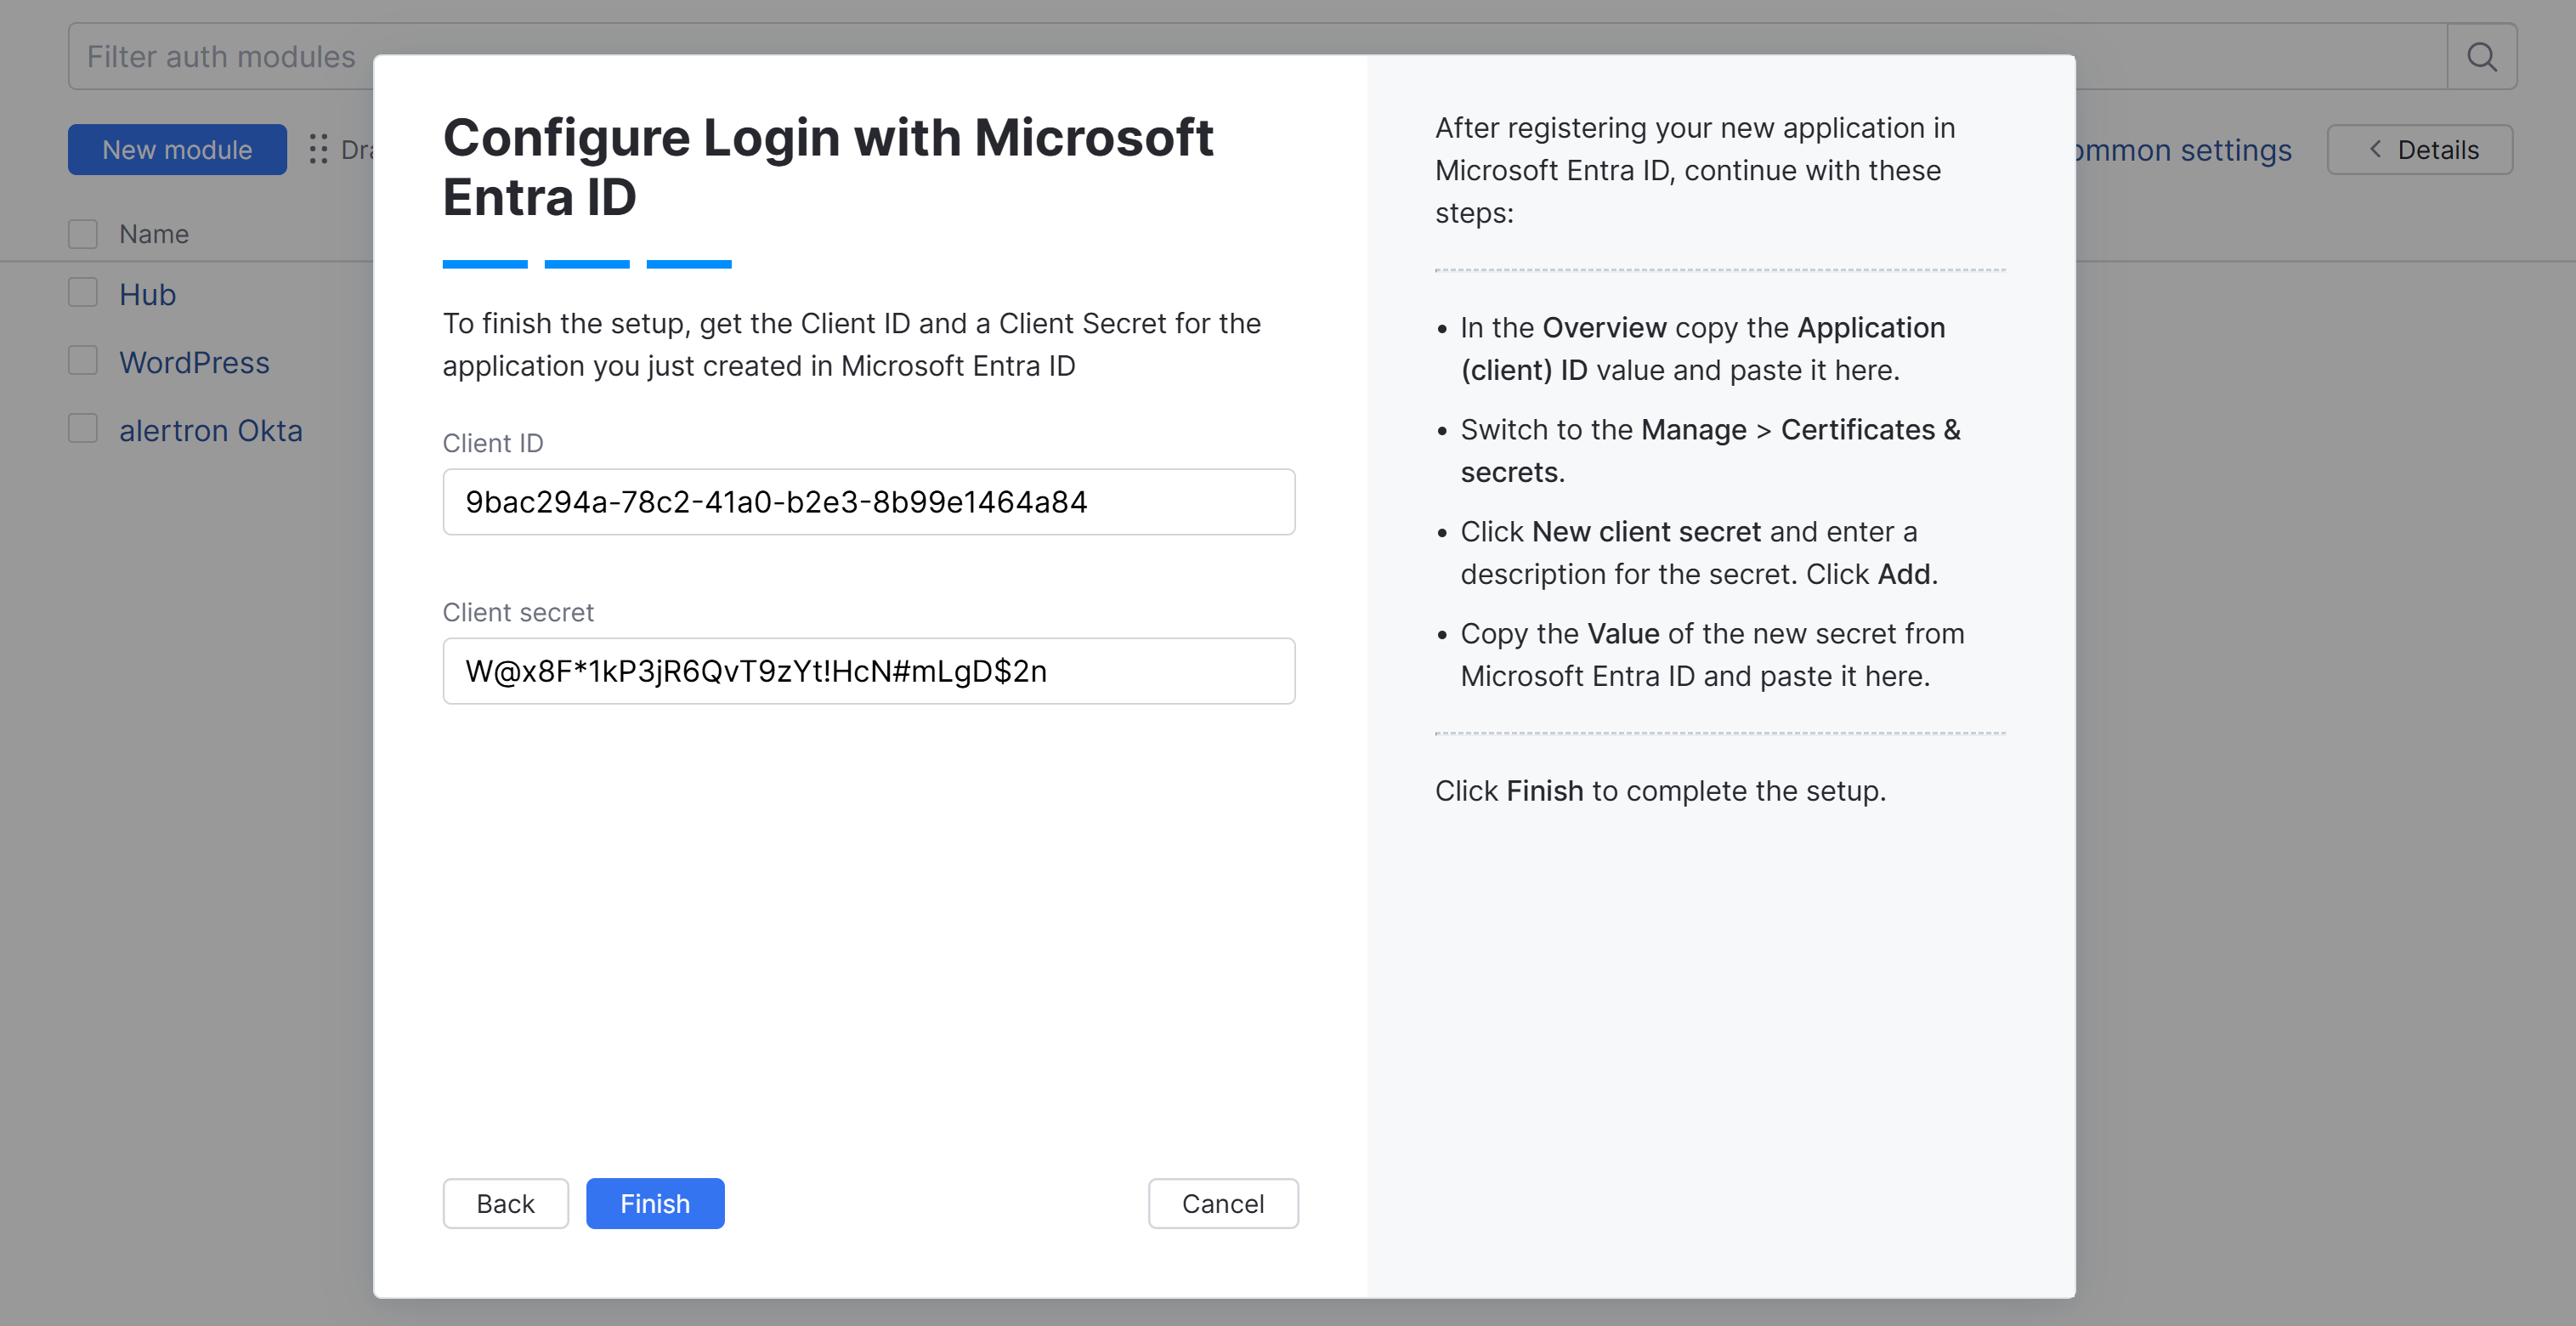This screenshot has height=1326, width=2576.
Task: Click the Filter auth modules field
Action: point(220,57)
